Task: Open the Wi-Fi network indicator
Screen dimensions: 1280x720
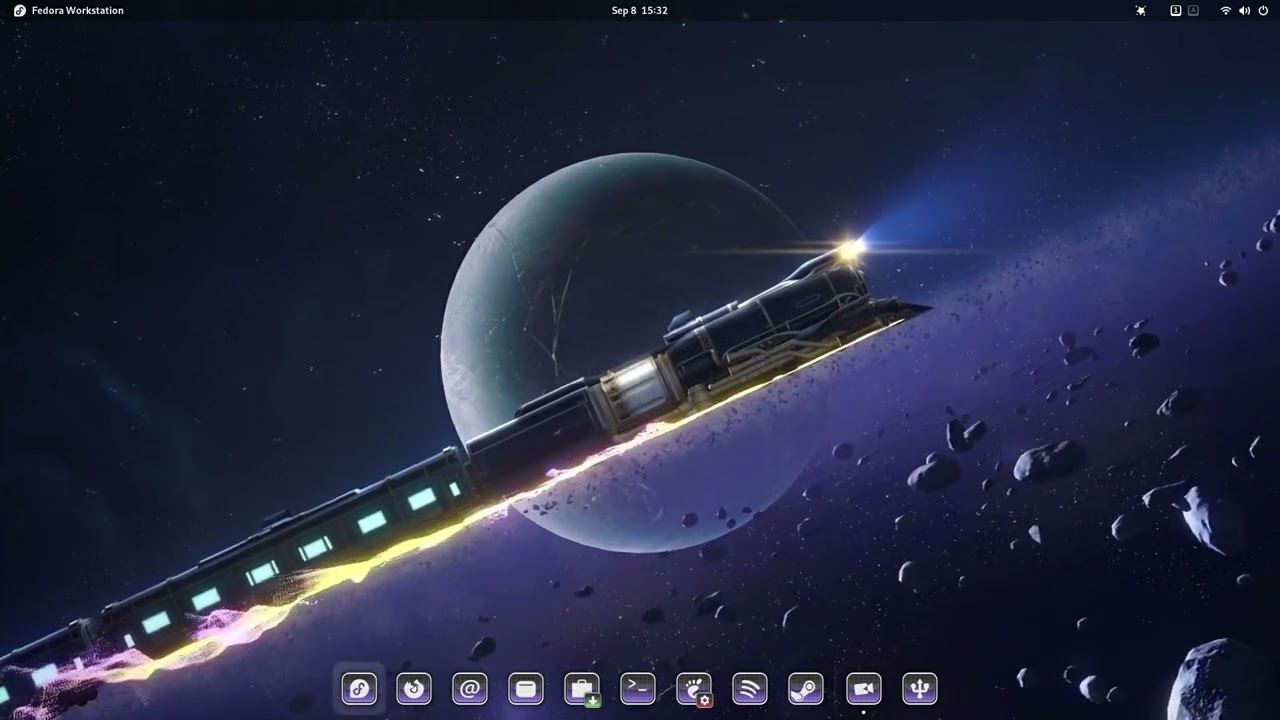Action: point(1226,11)
